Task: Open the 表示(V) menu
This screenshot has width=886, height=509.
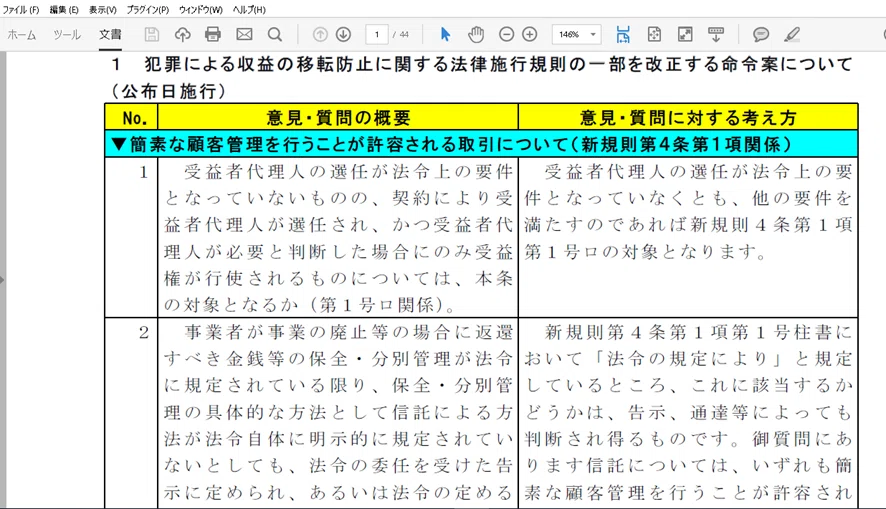Action: click(x=102, y=10)
